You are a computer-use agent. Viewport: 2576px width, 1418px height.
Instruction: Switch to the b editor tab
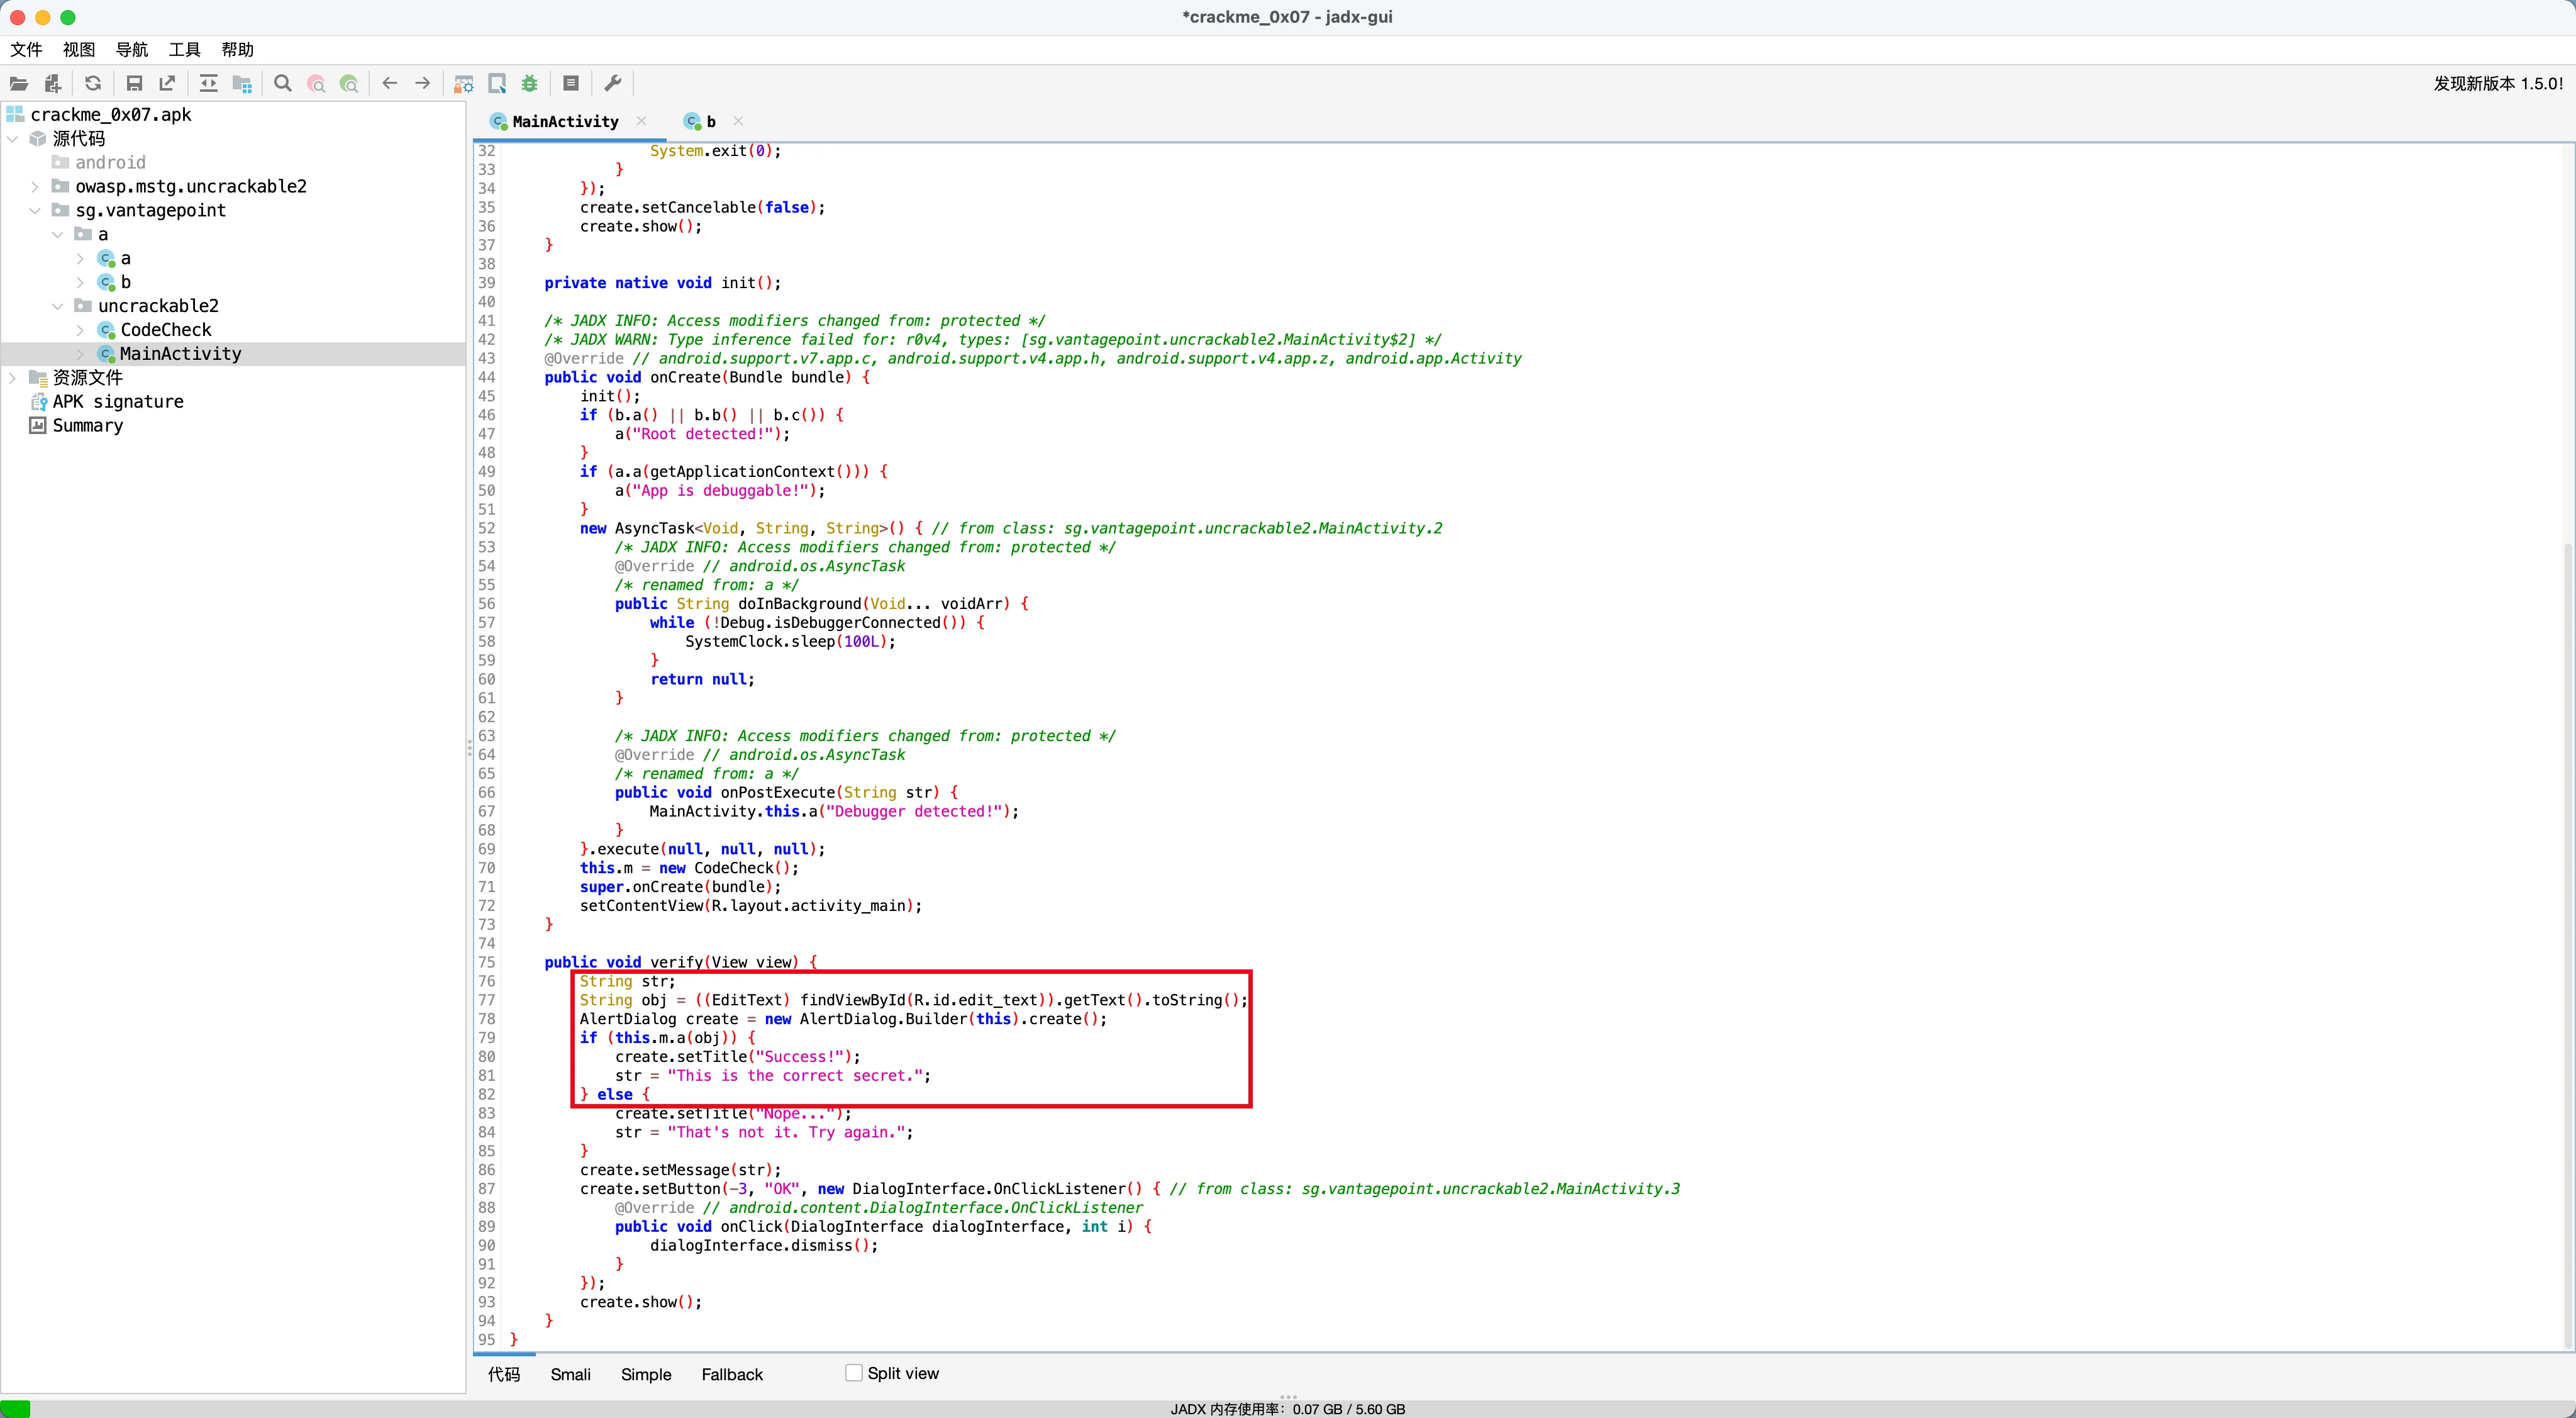coord(710,122)
